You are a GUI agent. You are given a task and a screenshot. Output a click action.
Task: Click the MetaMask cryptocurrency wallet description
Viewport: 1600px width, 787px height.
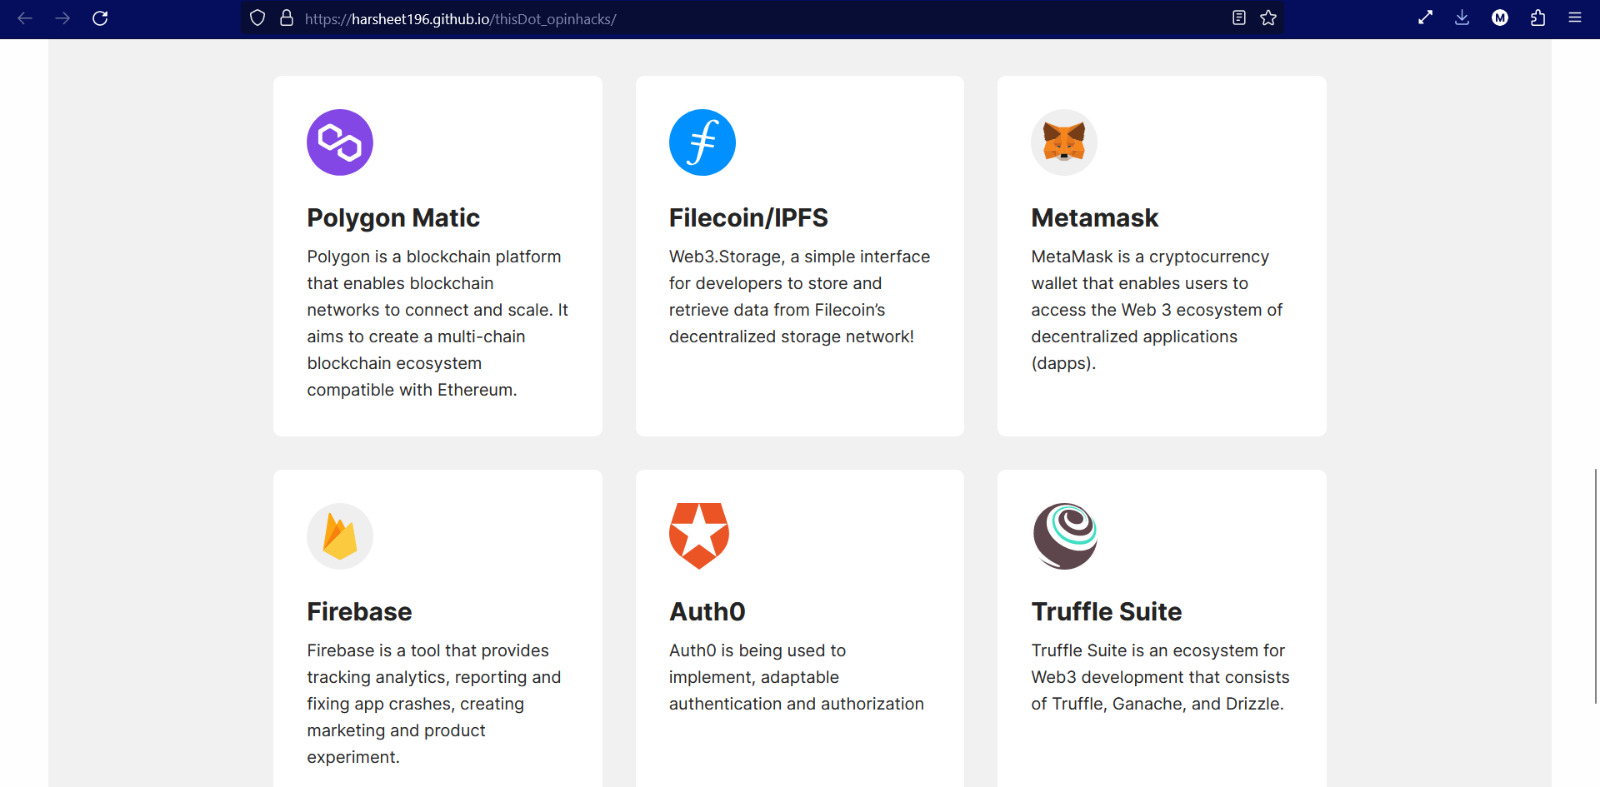[1157, 310]
